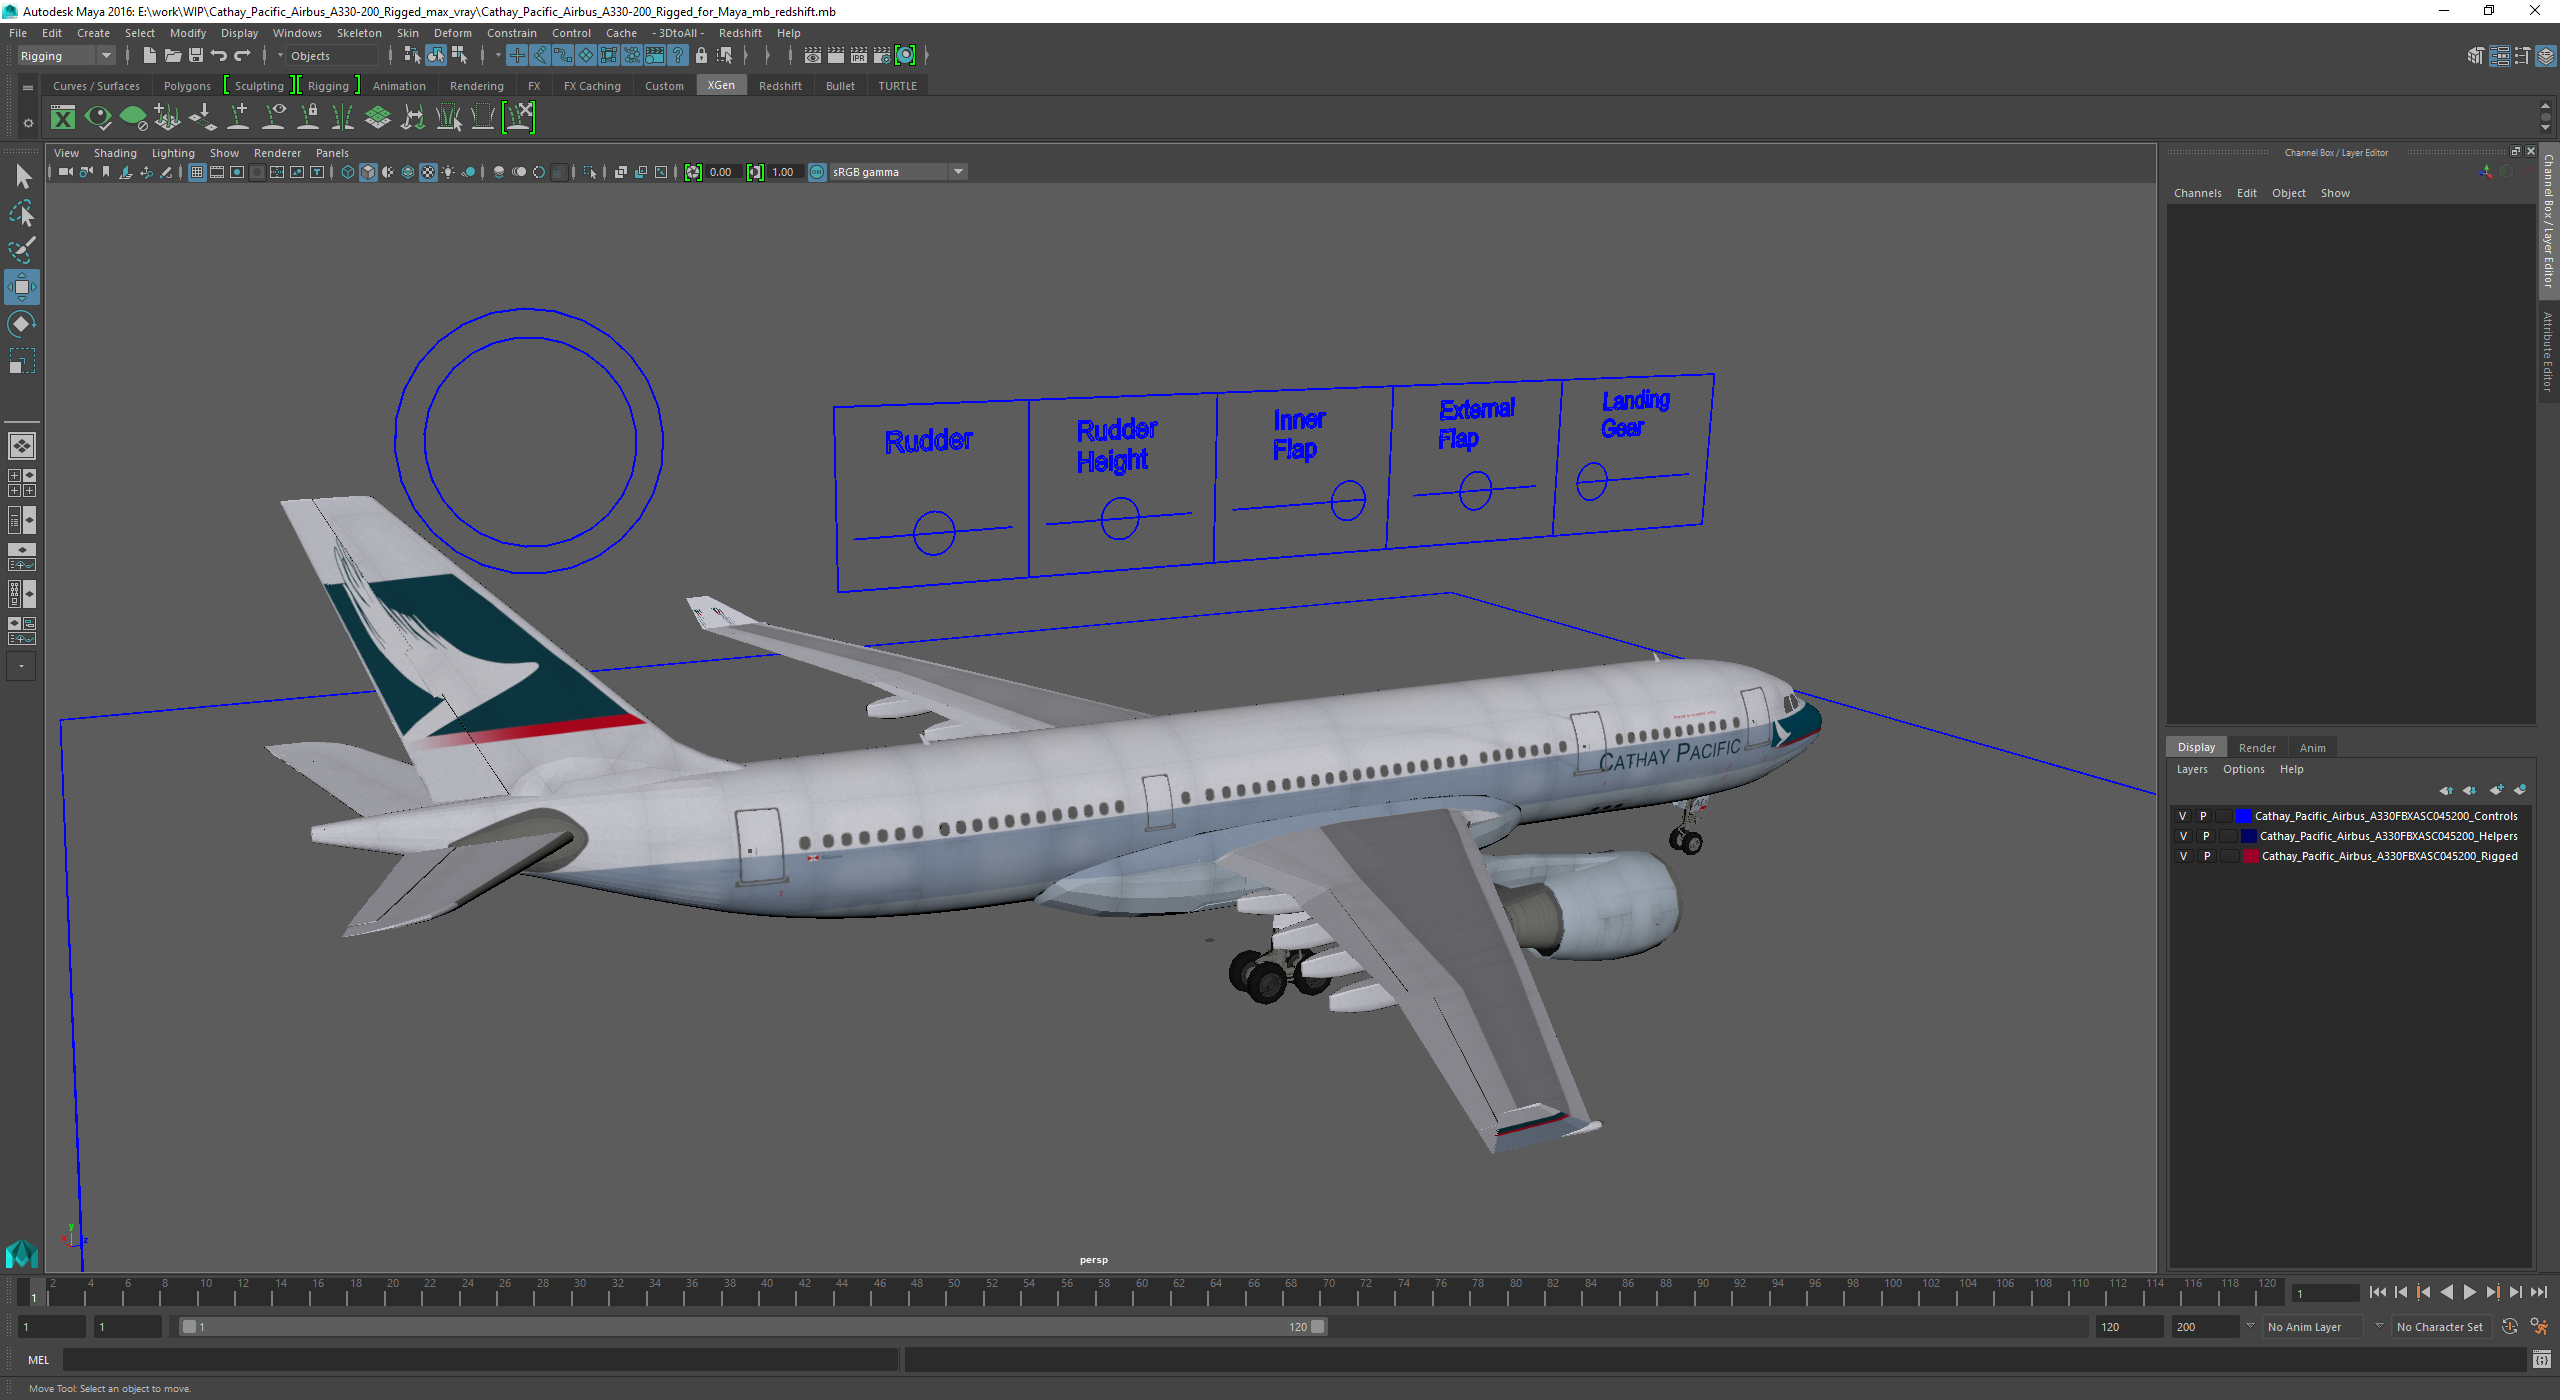
Task: Click the XGen preview eye icon
Action: tap(98, 118)
